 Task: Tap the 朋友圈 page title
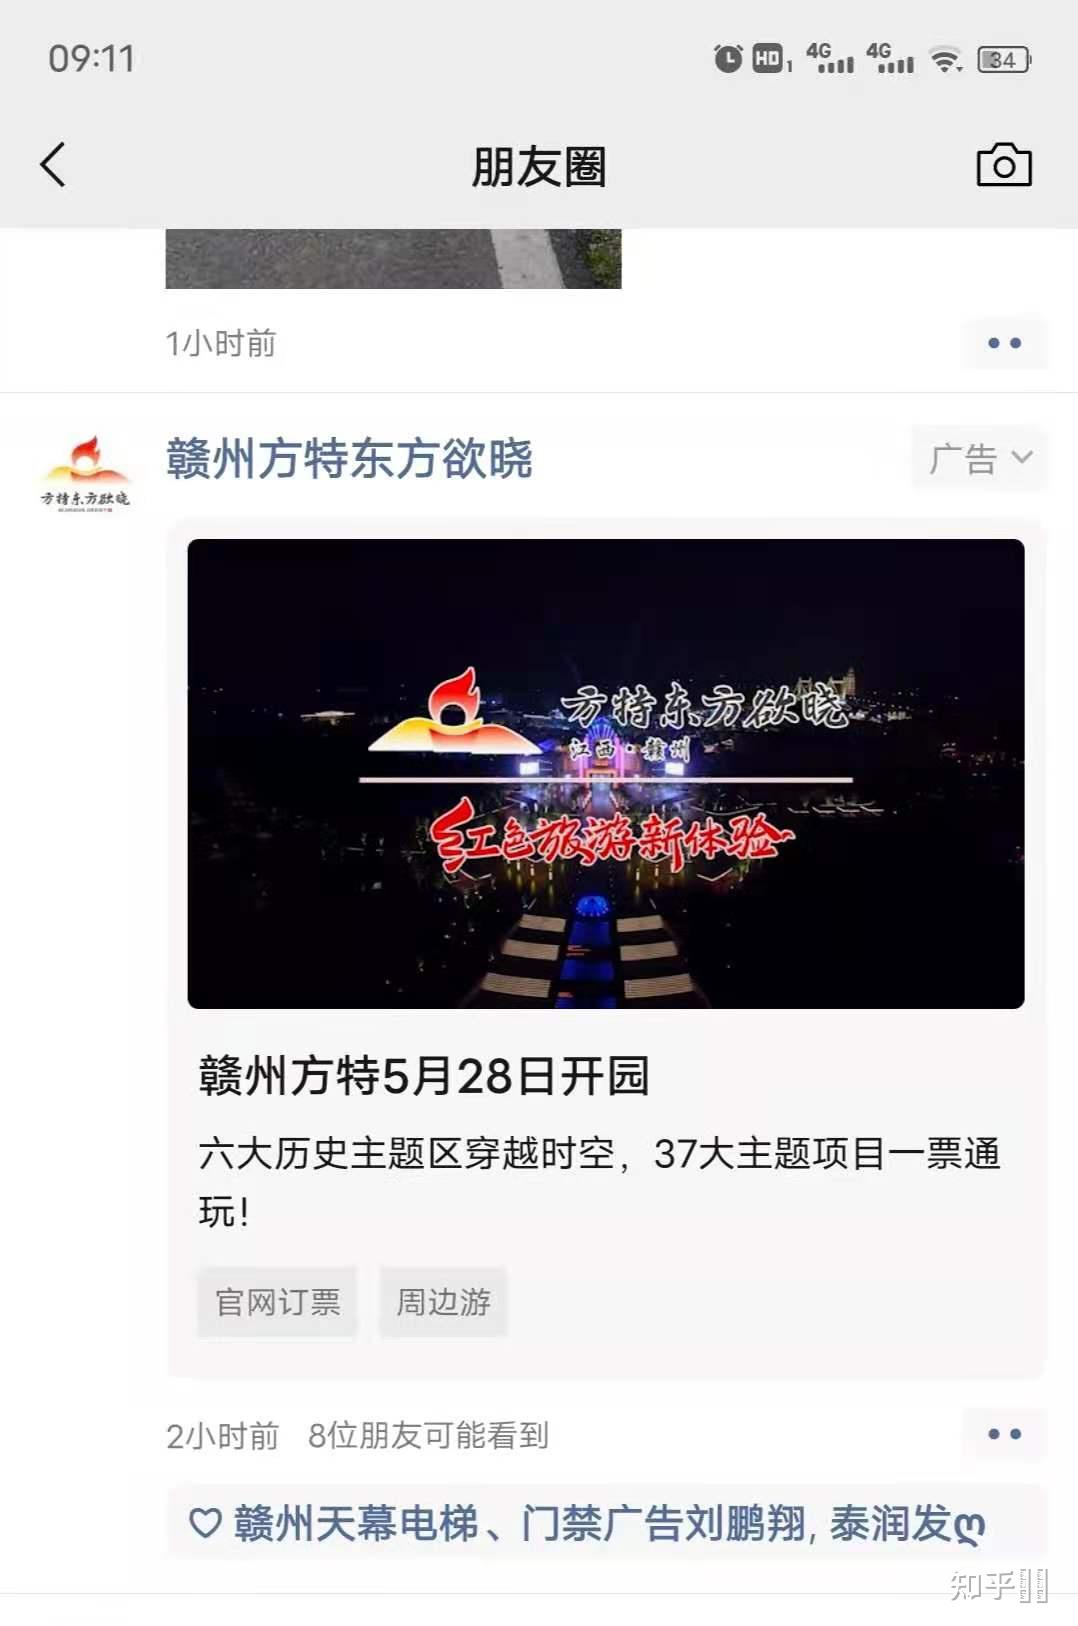pyautogui.click(x=539, y=166)
